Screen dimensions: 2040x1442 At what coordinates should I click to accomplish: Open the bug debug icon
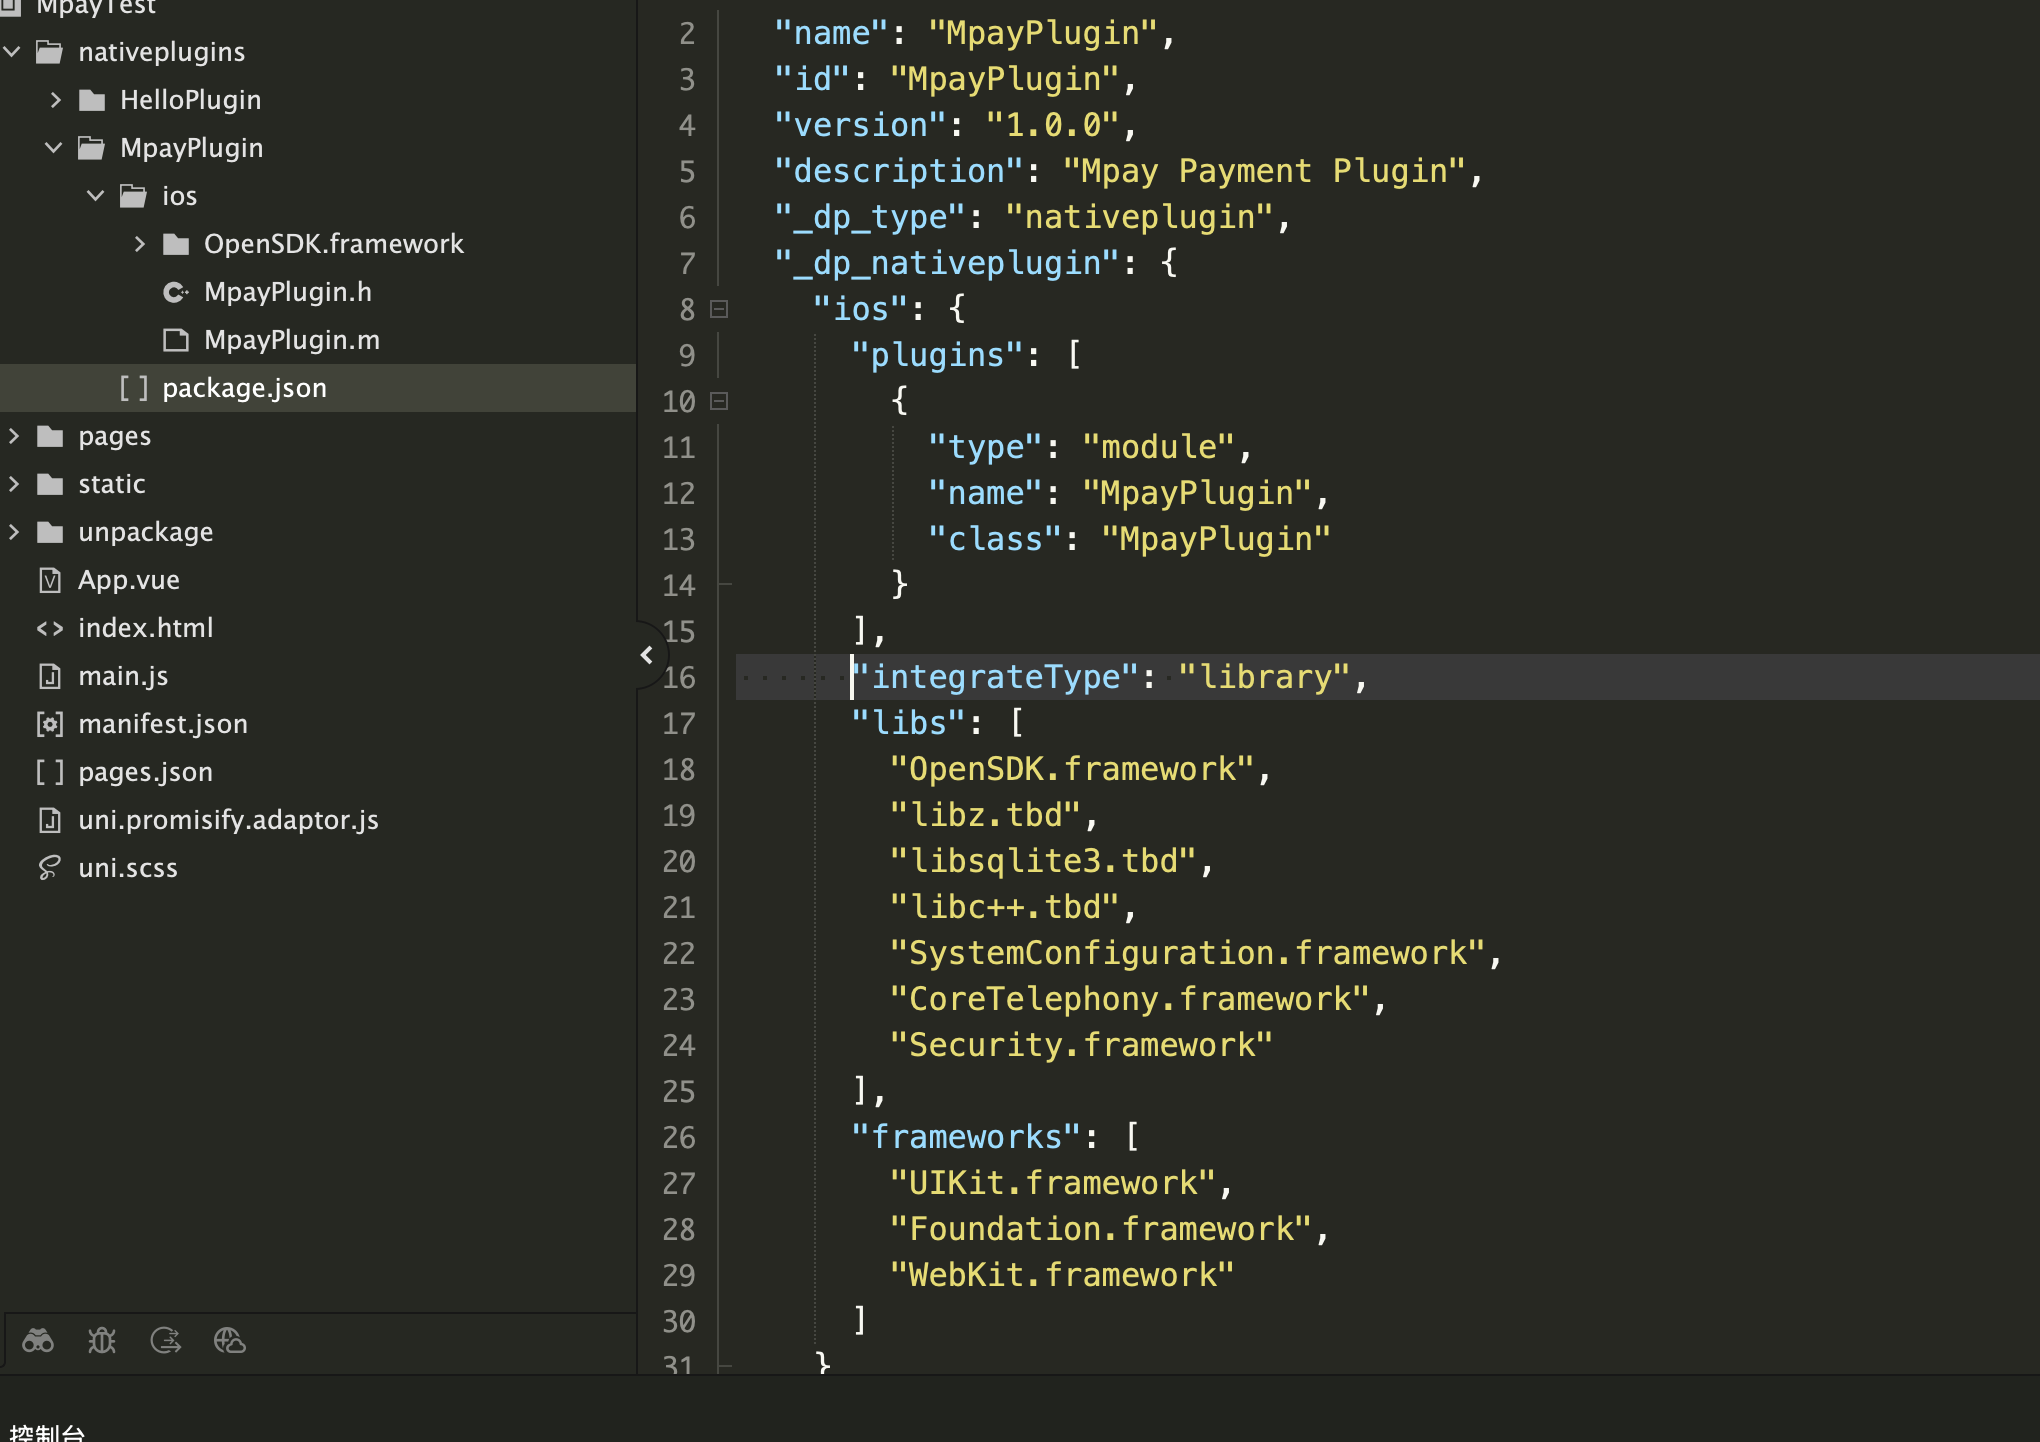(x=102, y=1340)
